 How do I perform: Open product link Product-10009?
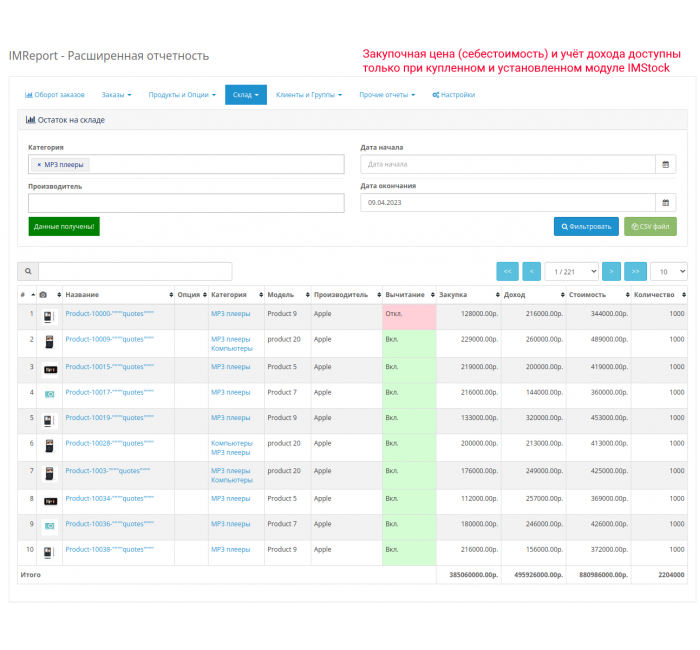[109, 339]
